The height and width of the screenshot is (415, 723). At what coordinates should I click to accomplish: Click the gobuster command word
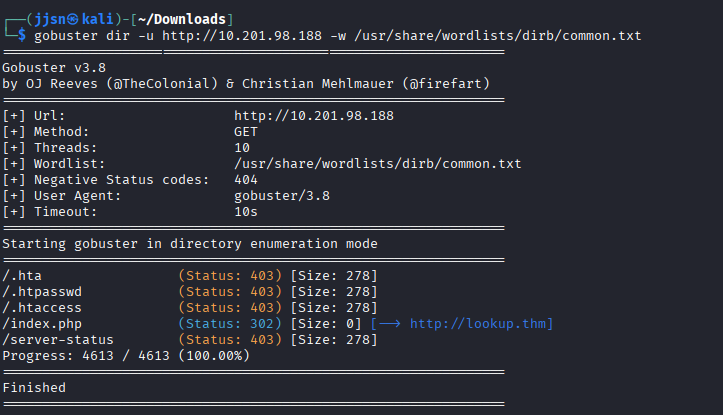click(66, 35)
